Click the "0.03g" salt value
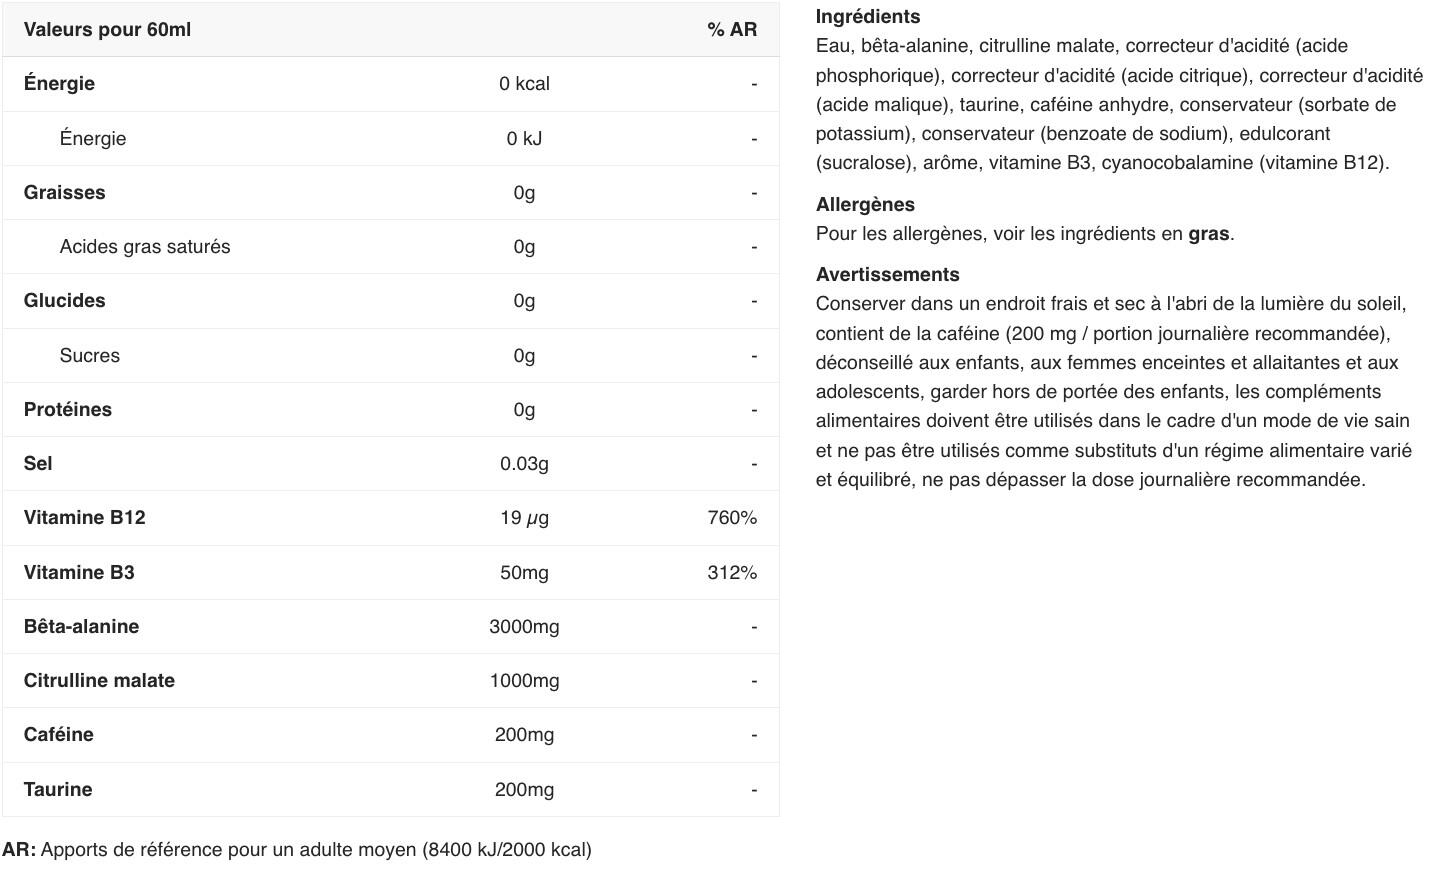 pyautogui.click(x=524, y=464)
